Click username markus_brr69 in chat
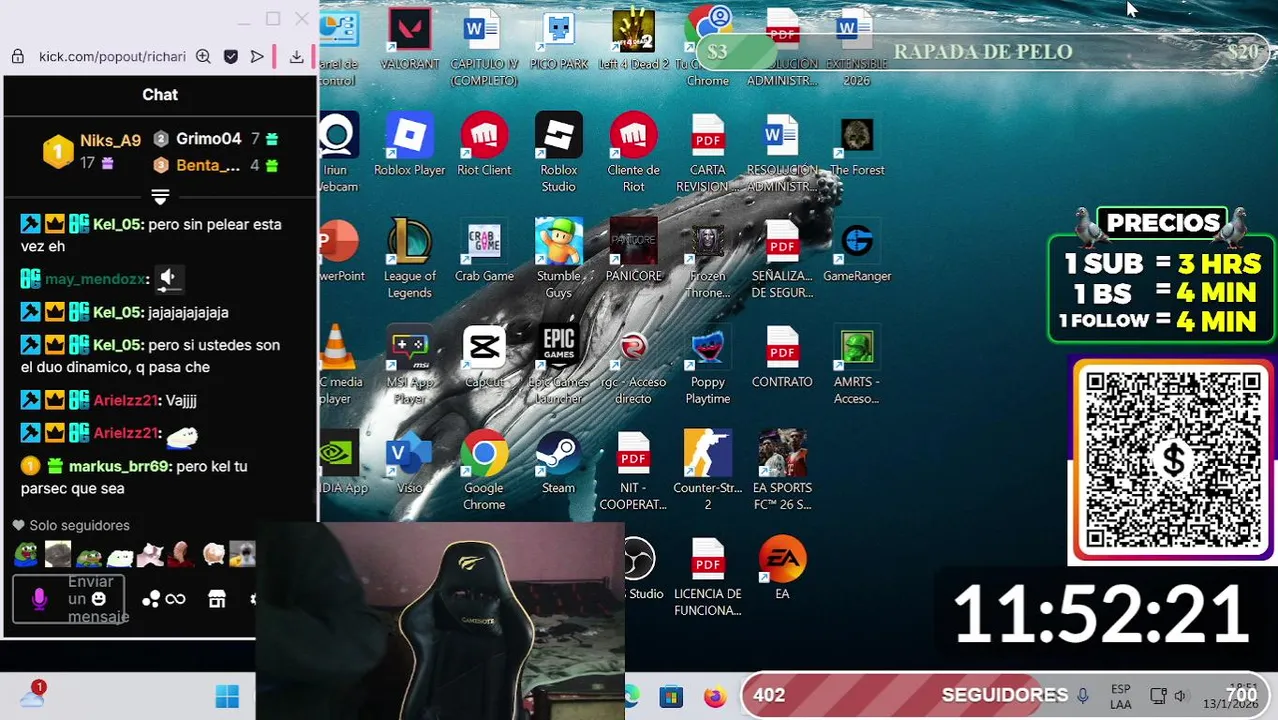The height and width of the screenshot is (720, 1278). point(120,466)
